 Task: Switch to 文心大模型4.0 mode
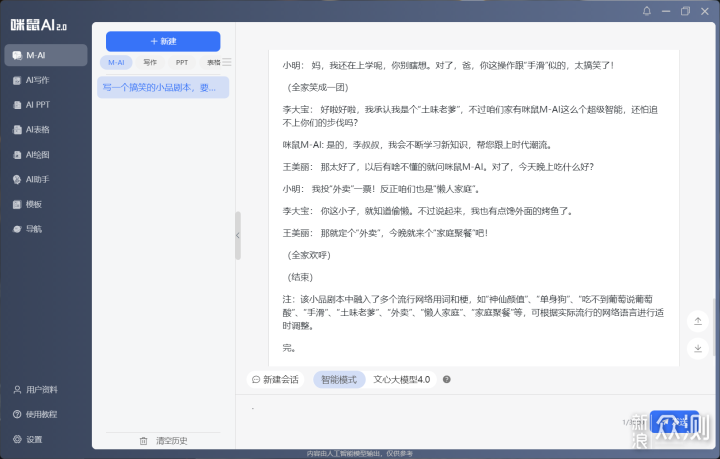click(401, 380)
